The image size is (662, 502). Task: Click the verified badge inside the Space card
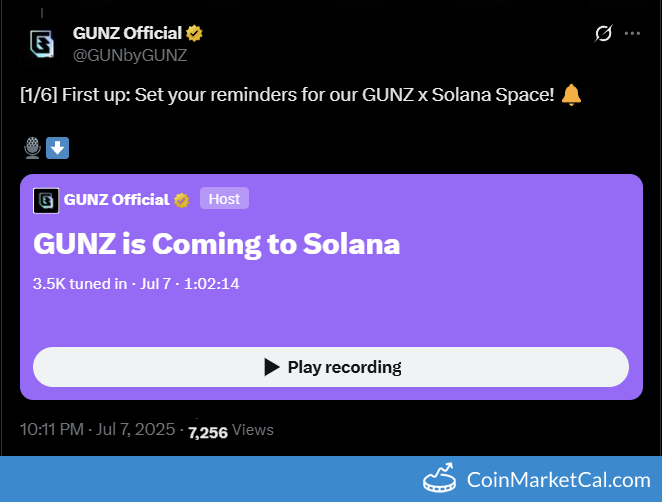[182, 199]
